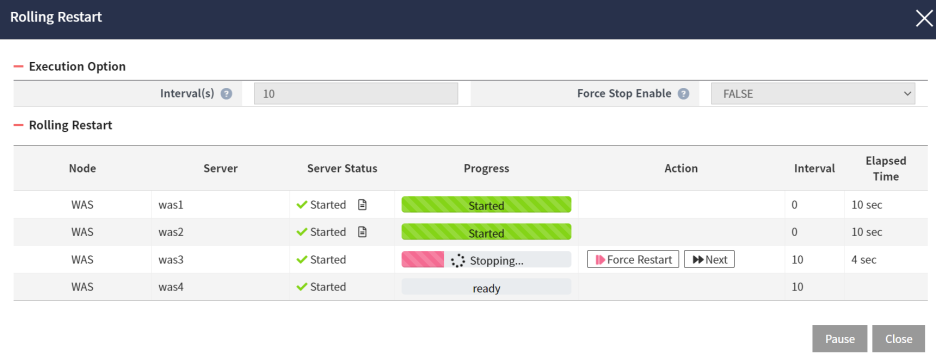Click the Server Status column header
The width and height of the screenshot is (936, 362).
click(x=342, y=168)
